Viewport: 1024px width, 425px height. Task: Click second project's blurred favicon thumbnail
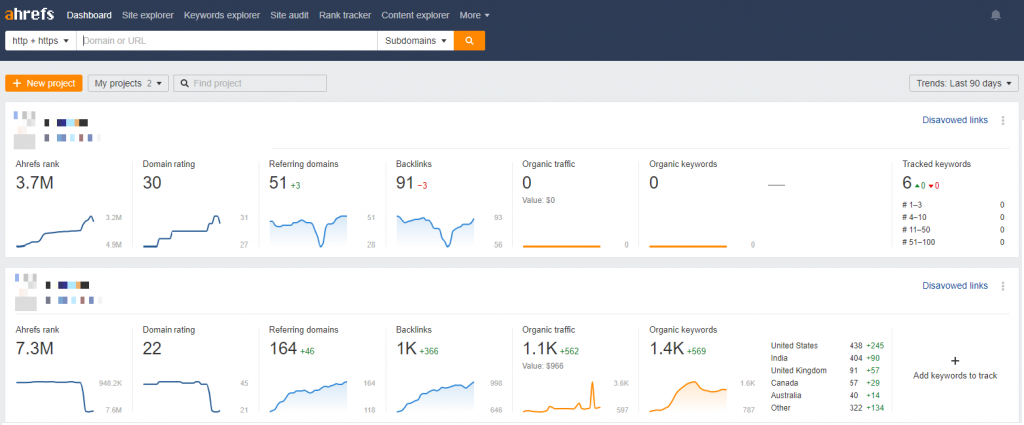coord(25,292)
